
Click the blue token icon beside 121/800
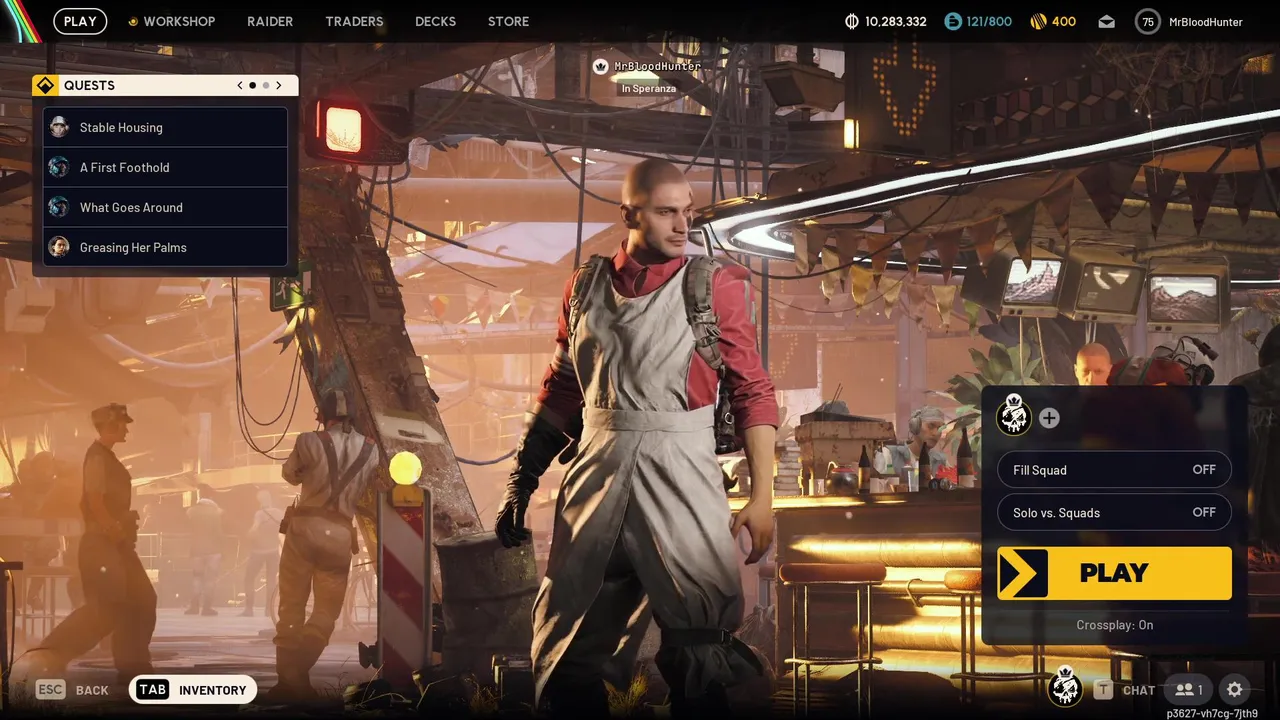pos(952,21)
